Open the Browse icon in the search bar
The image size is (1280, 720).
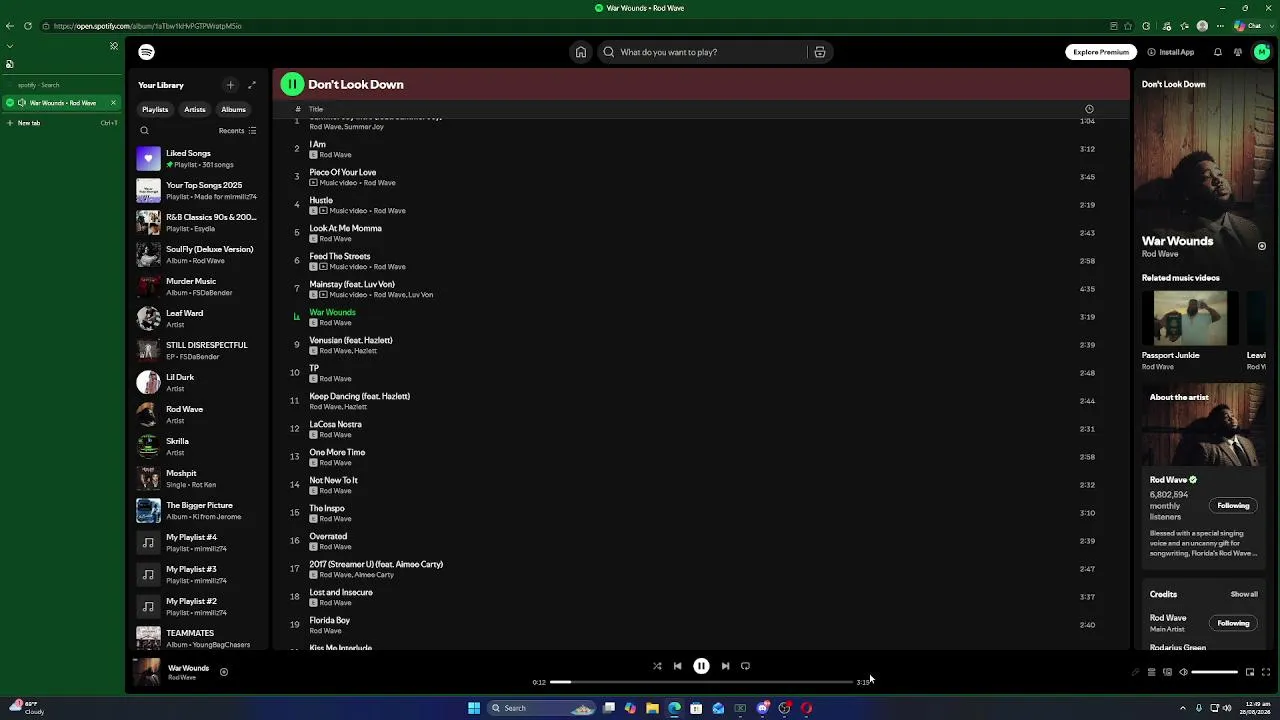click(x=819, y=52)
